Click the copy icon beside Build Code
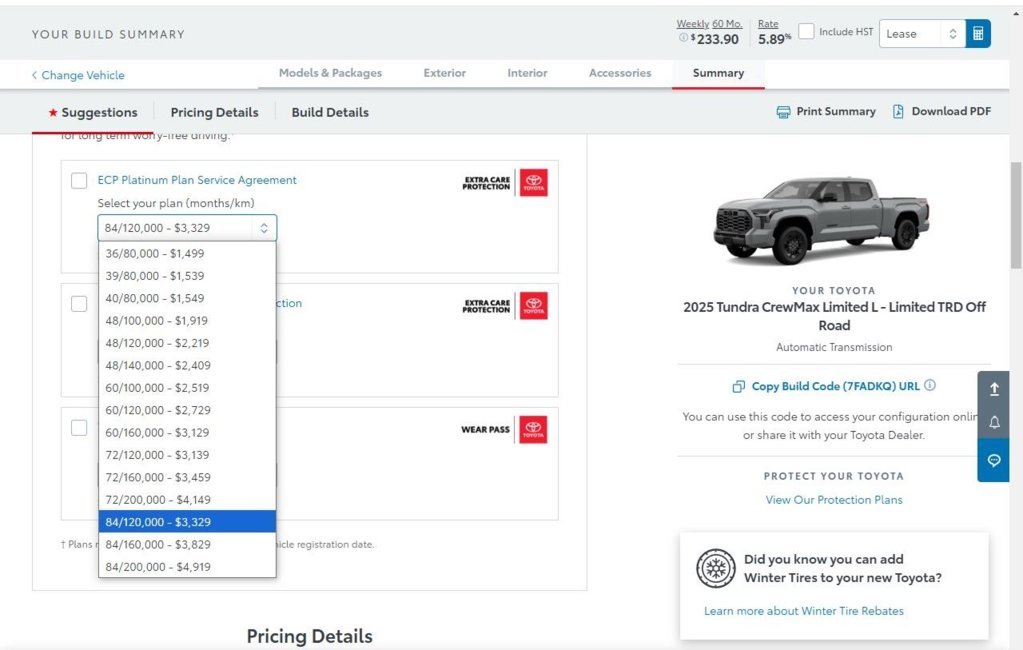 [x=739, y=386]
